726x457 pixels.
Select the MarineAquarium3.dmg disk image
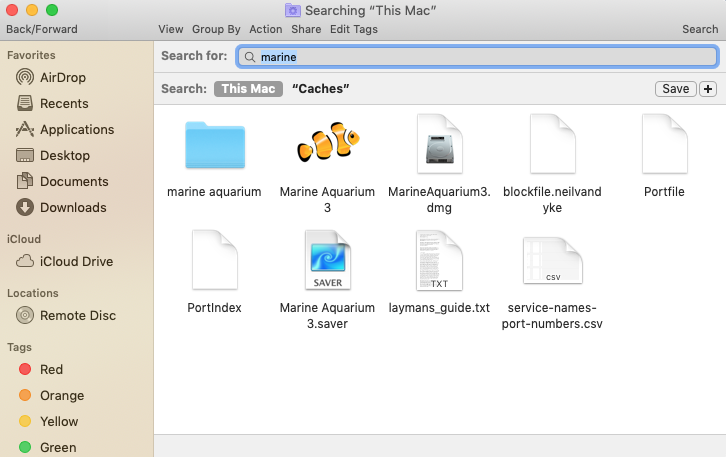click(x=439, y=147)
